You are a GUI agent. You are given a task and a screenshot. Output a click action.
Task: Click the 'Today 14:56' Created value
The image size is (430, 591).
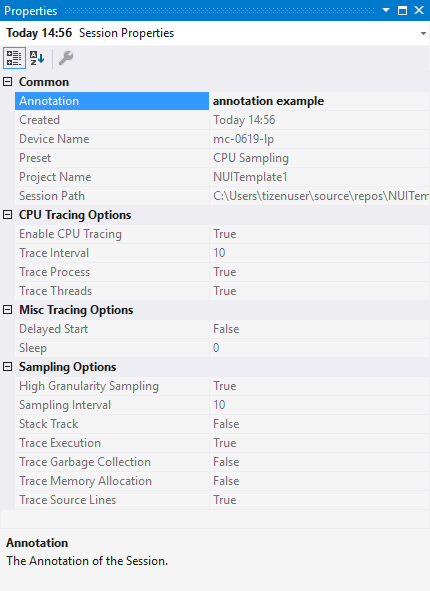(x=244, y=120)
